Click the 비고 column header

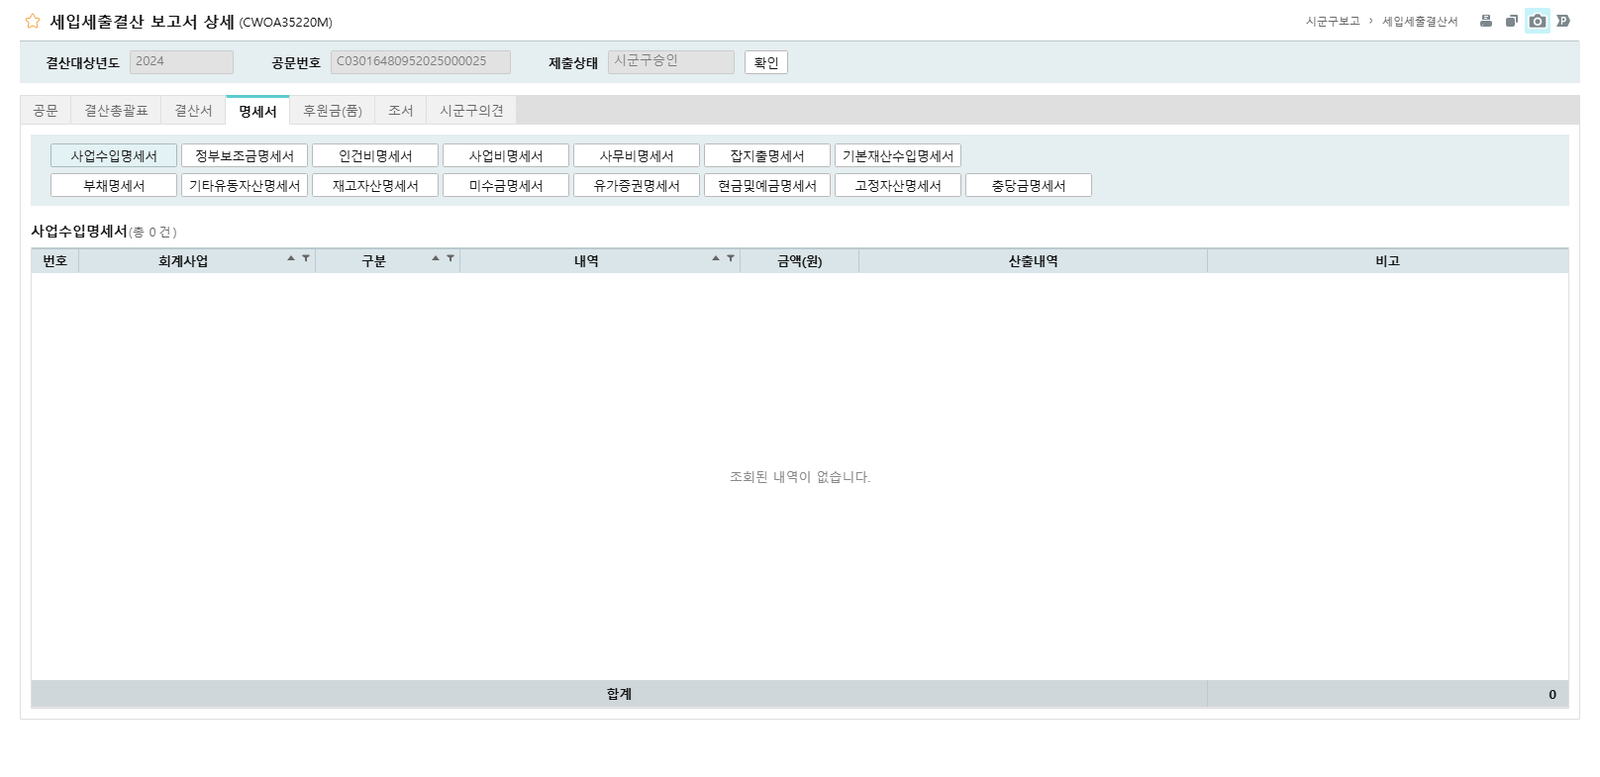1387,261
